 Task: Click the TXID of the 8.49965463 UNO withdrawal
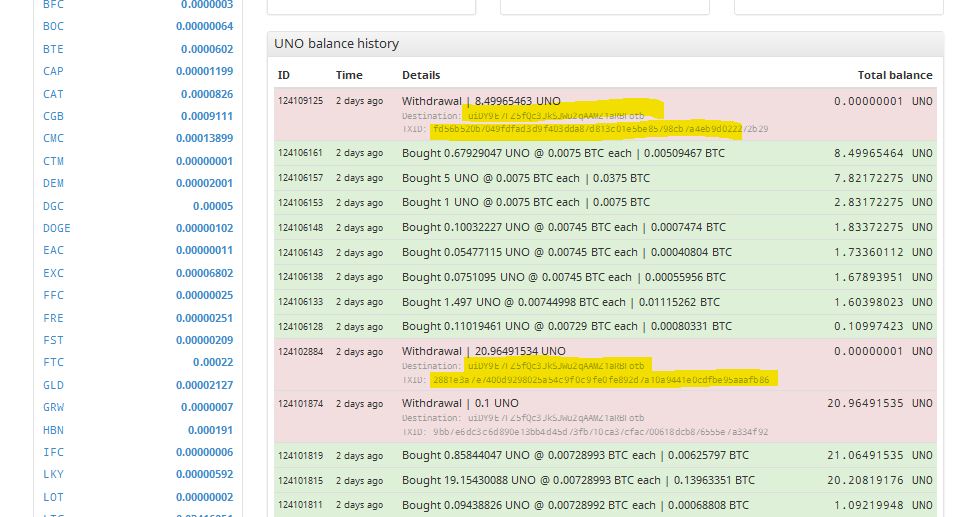pyautogui.click(x=600, y=129)
